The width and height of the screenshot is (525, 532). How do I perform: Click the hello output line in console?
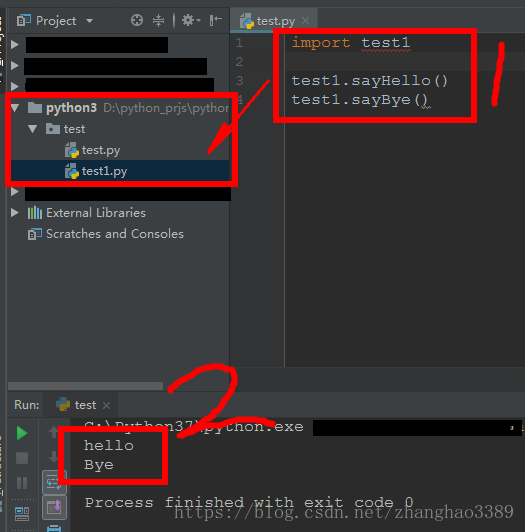[109, 445]
